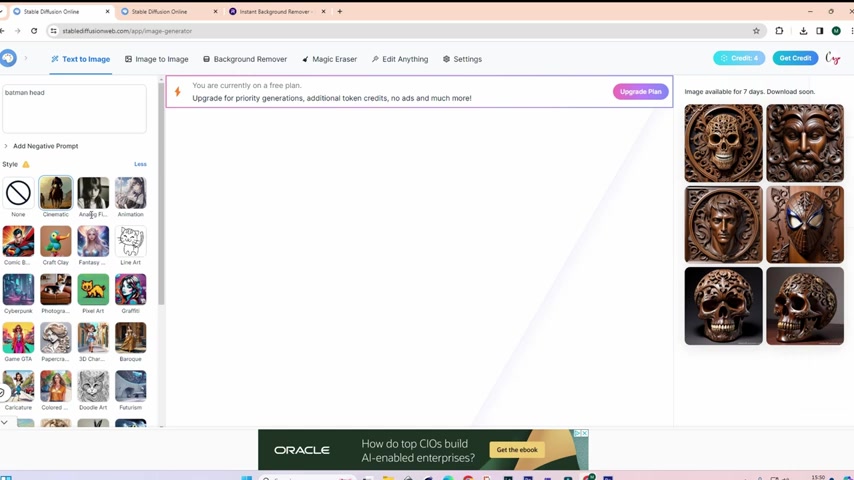
Task: Open the Windows Start menu
Action: [x=247, y=478]
